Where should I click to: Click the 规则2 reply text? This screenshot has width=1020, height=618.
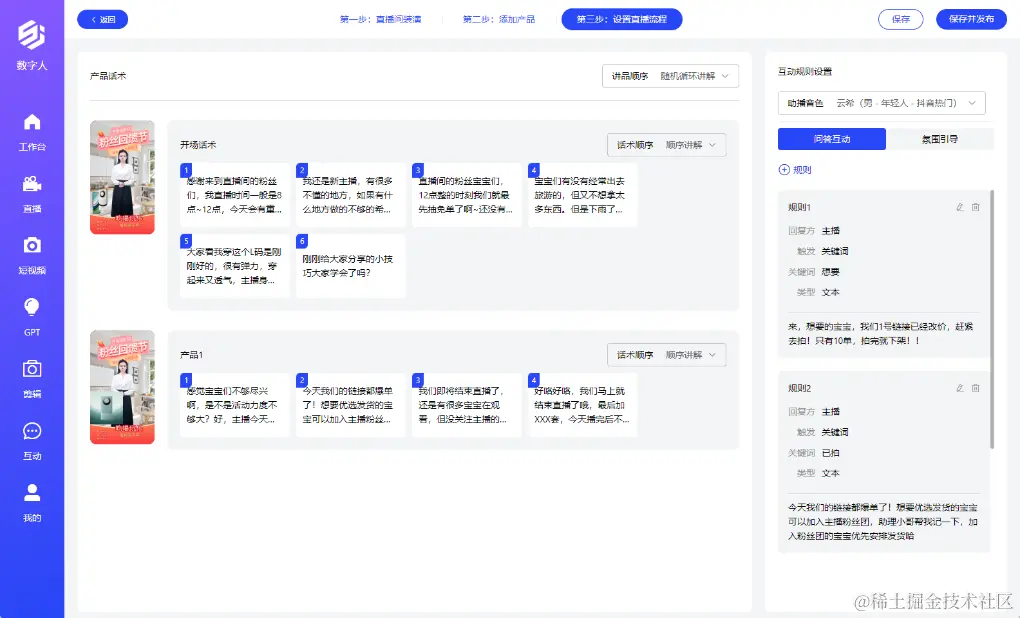pyautogui.click(x=883, y=522)
